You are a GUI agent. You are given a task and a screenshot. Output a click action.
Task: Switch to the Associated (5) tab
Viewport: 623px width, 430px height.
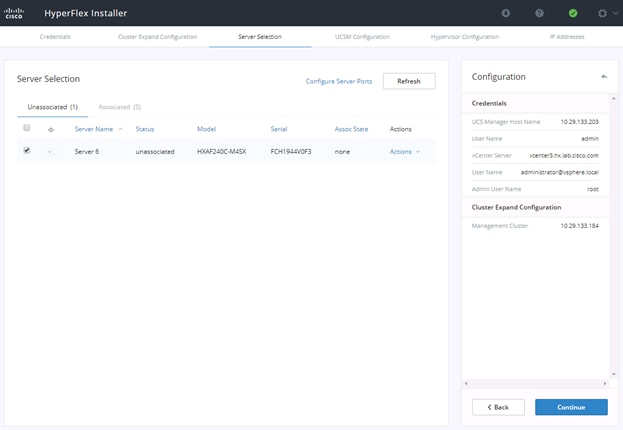click(x=120, y=107)
